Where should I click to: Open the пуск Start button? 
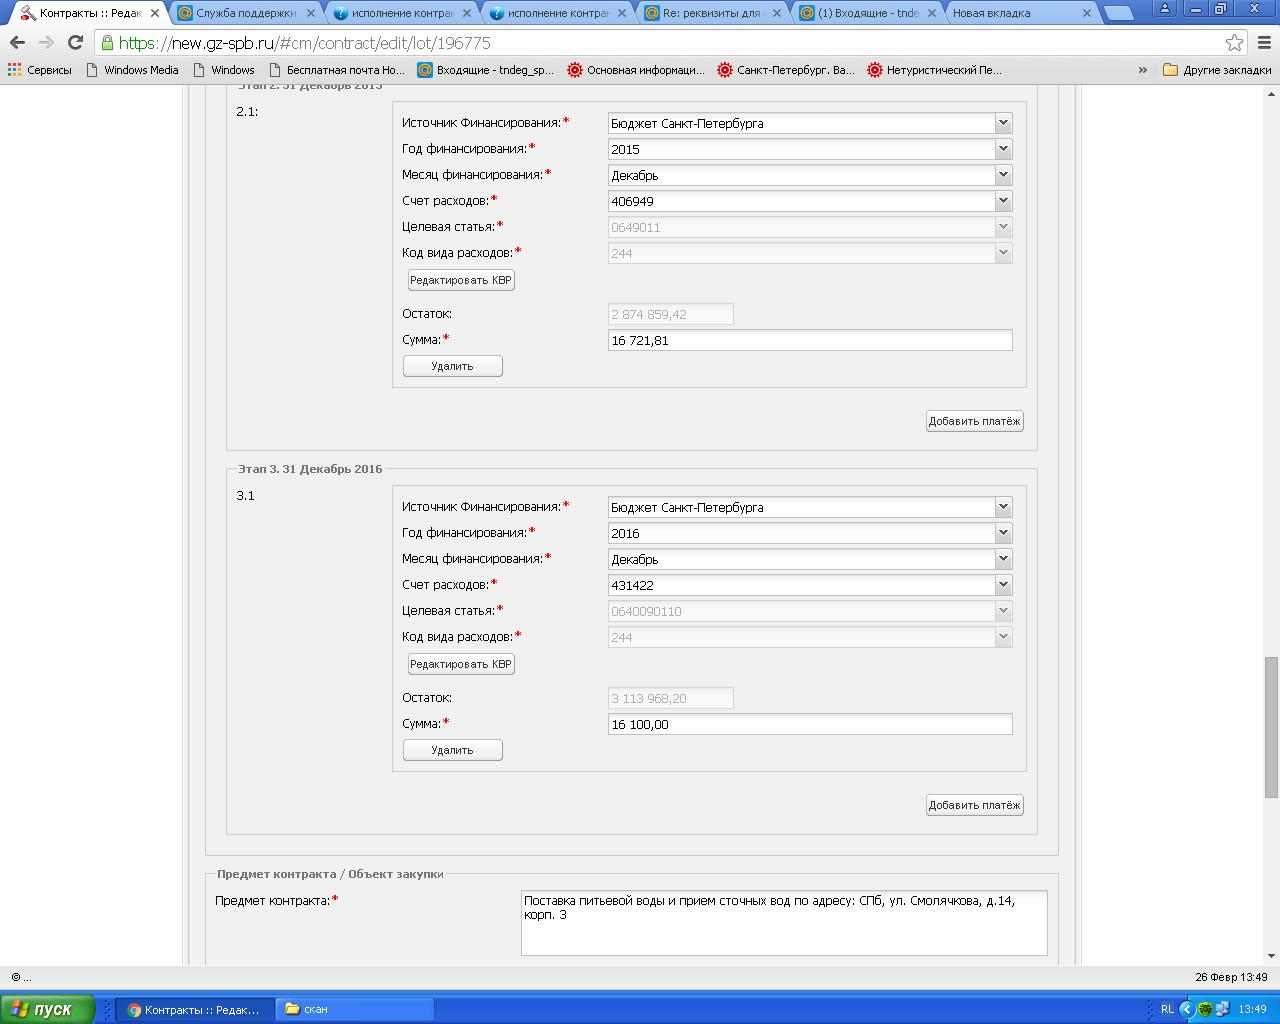click(47, 1009)
